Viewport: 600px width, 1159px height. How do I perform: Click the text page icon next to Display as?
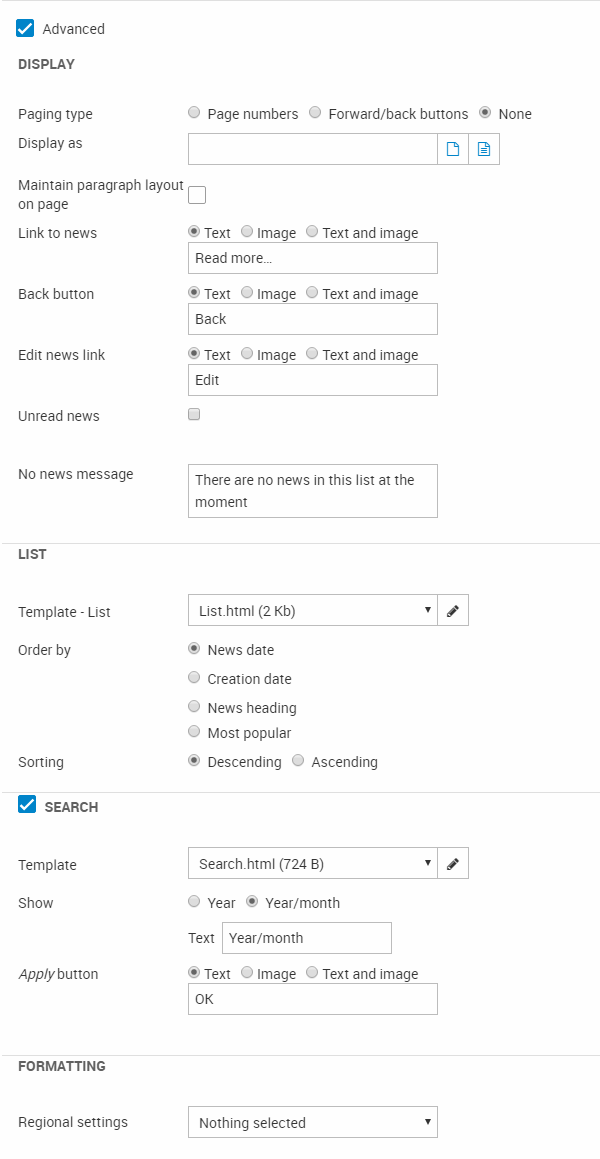point(484,149)
